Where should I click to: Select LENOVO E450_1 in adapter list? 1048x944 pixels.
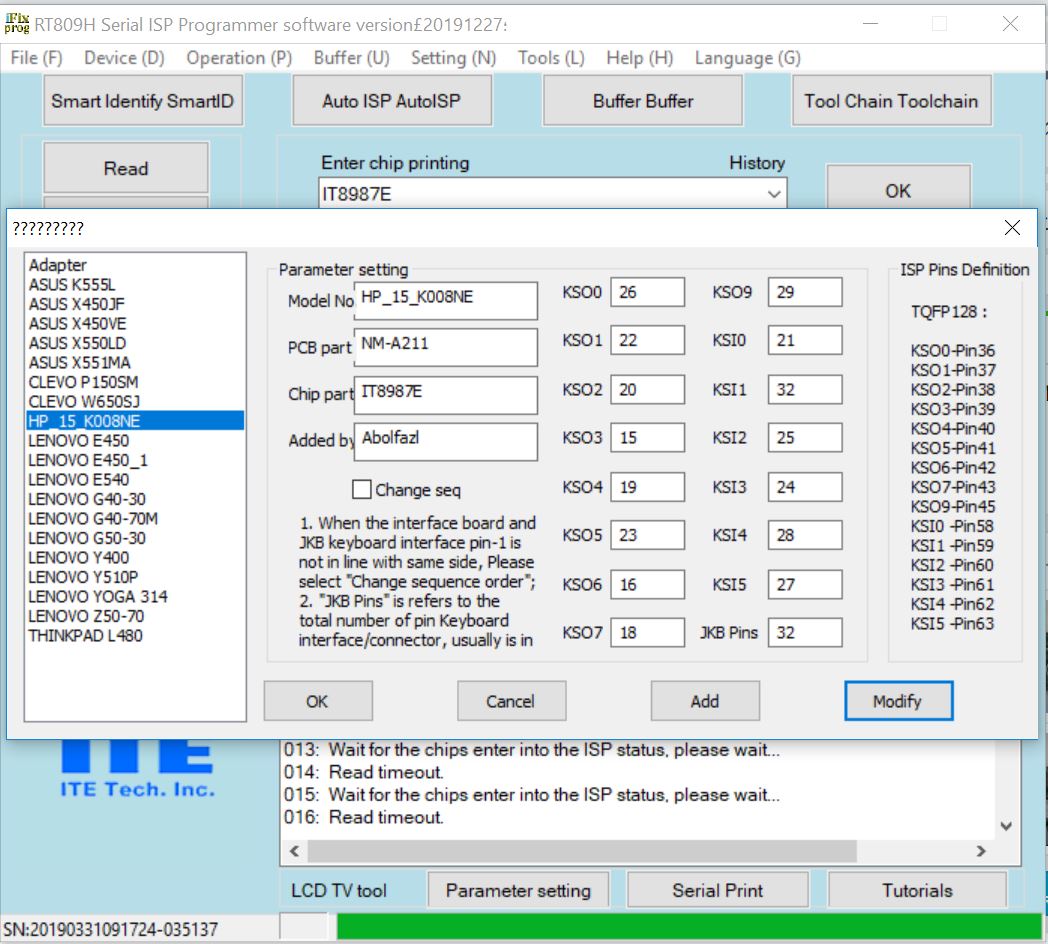pyautogui.click(x=135, y=460)
